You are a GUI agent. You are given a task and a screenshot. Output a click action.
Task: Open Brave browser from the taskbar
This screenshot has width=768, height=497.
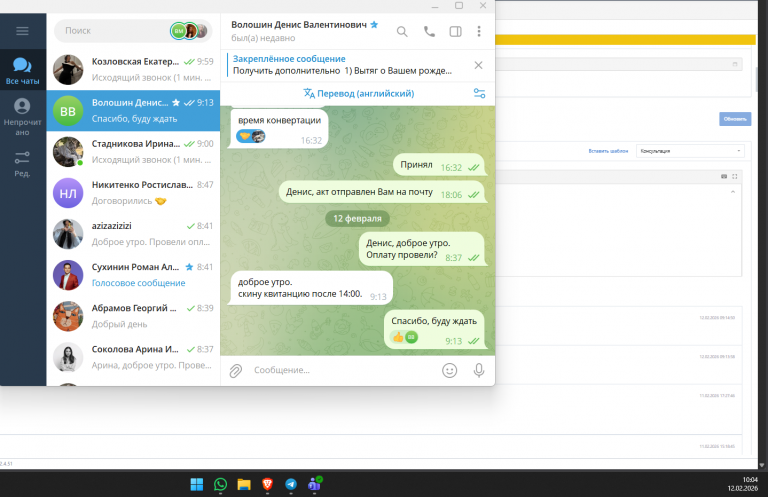pos(267,484)
